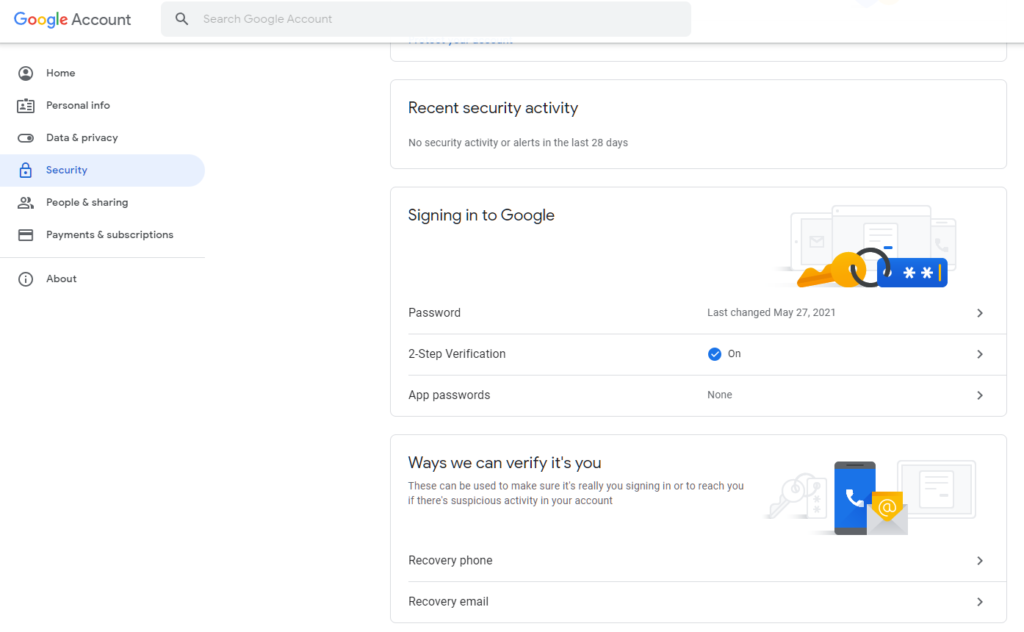Viewport: 1024px width, 632px height.
Task: Open Data & privacy via its sidebar icon
Action: (x=26, y=137)
